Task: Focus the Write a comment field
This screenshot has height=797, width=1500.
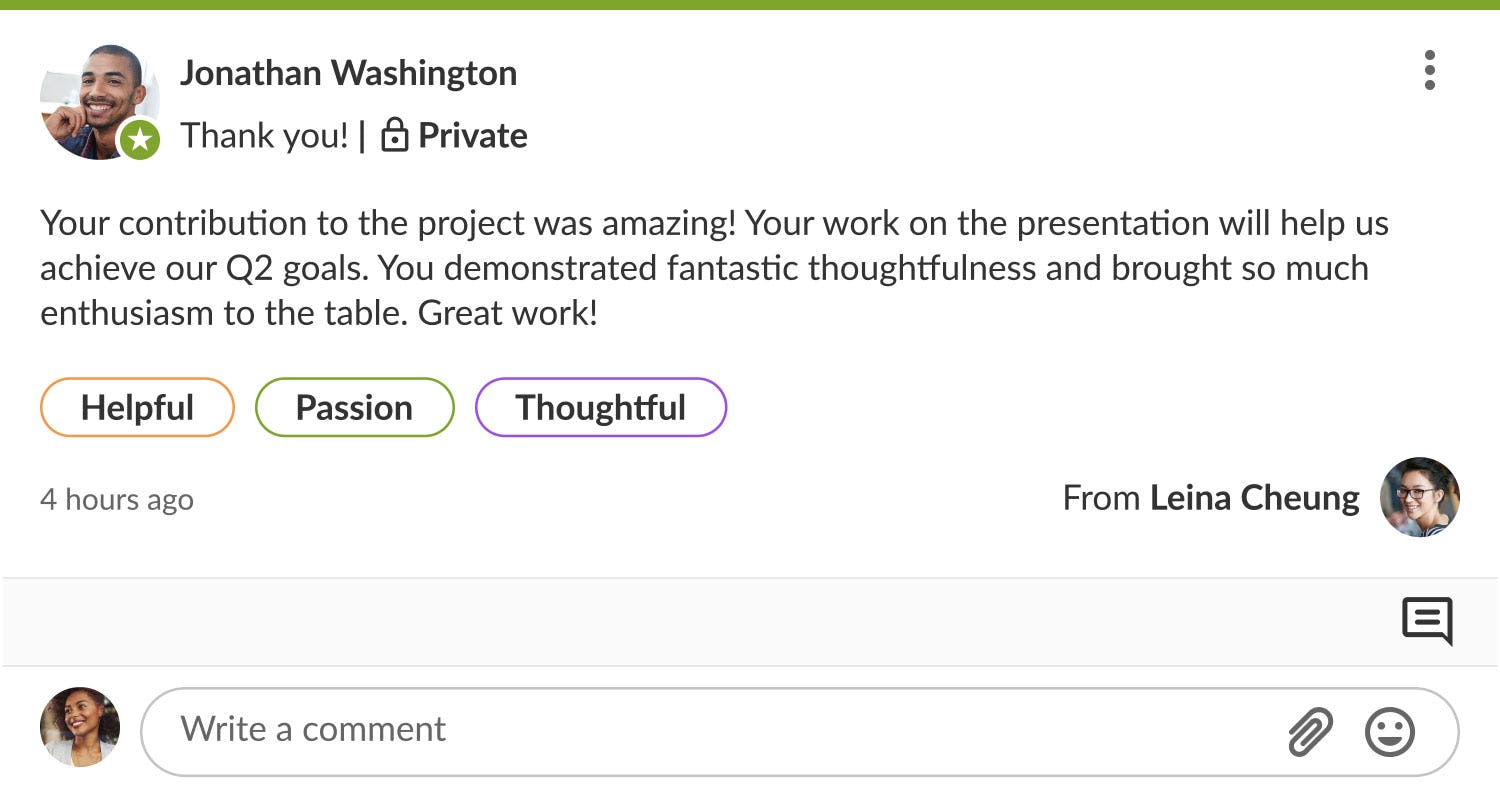Action: tap(700, 730)
